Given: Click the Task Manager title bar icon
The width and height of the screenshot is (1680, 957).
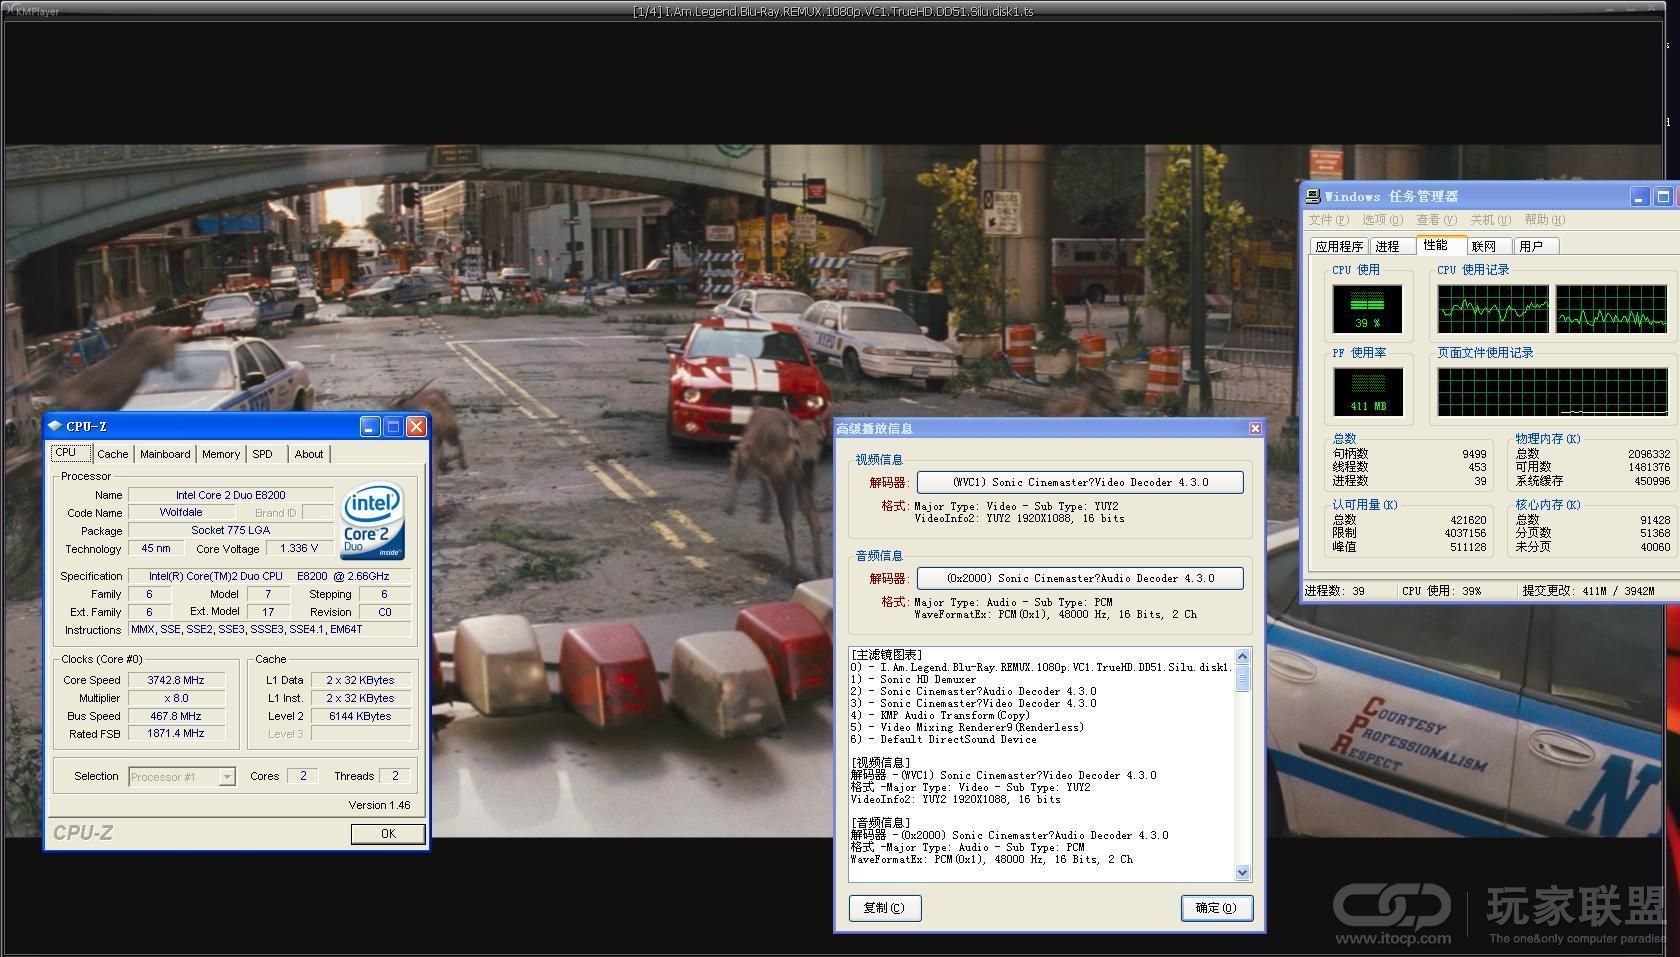Looking at the screenshot, I should (1314, 197).
